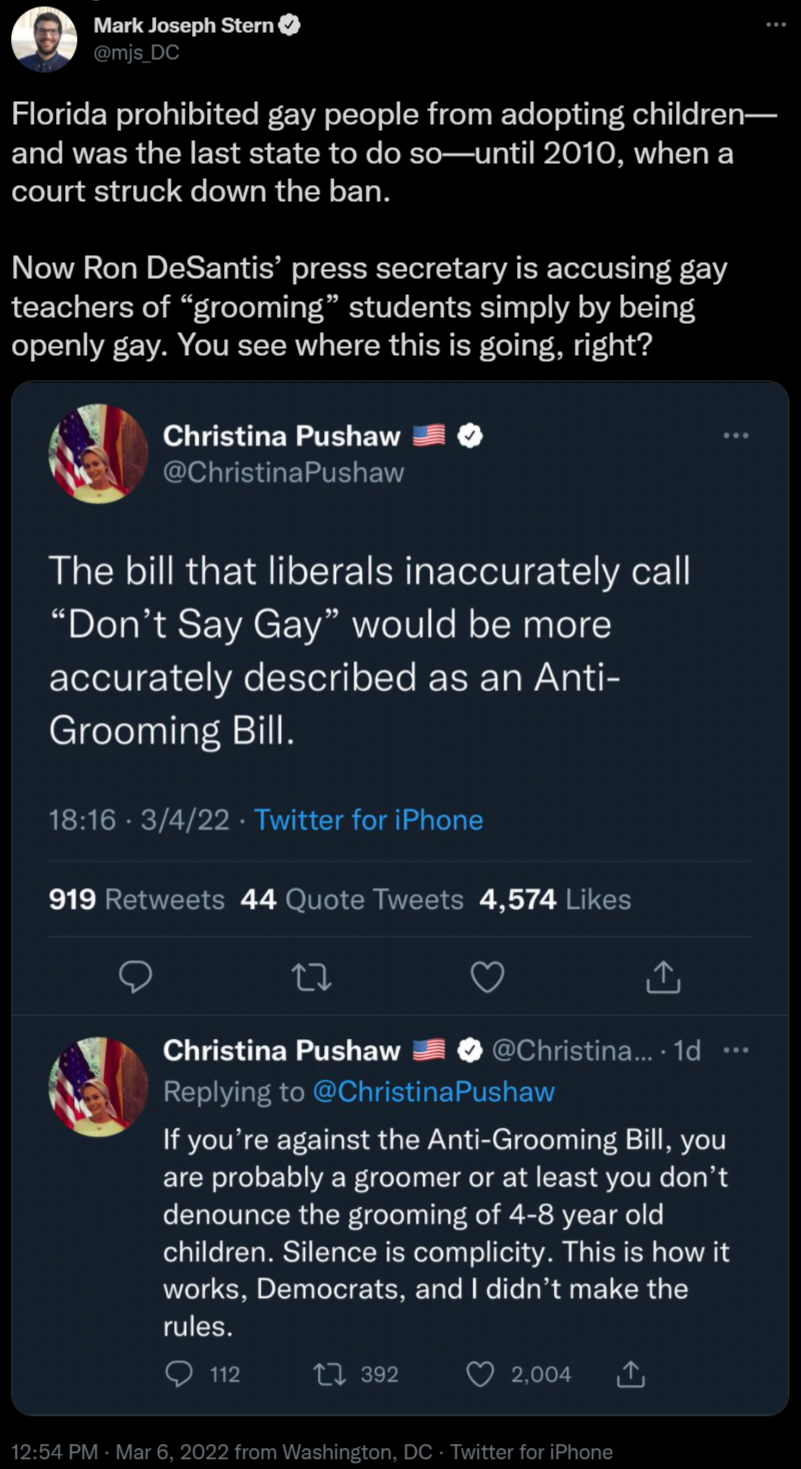Click the Replying to @ChristinaPushaw link
This screenshot has height=1469, width=801.
(434, 1091)
